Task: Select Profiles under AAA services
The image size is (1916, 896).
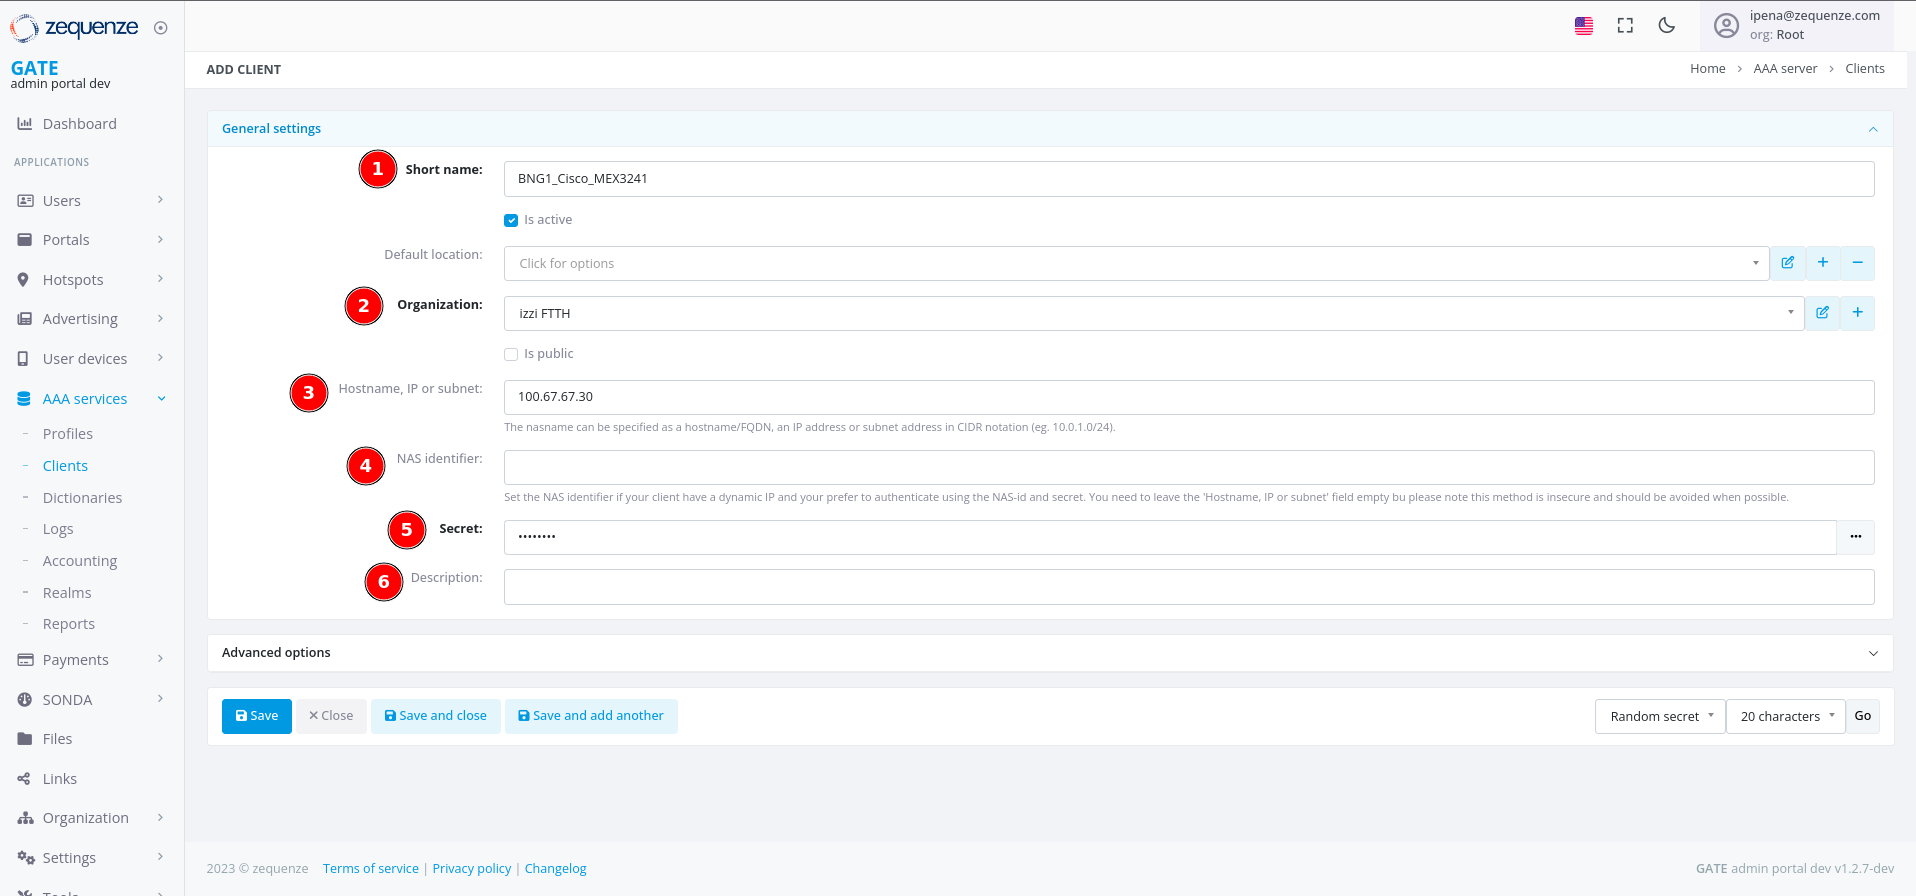Action: [67, 434]
